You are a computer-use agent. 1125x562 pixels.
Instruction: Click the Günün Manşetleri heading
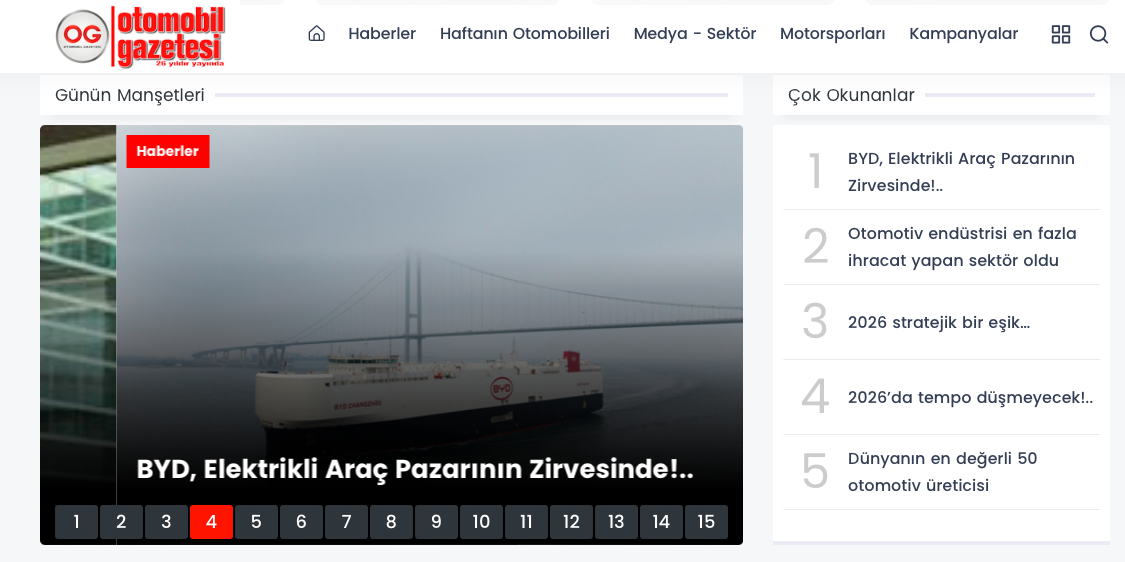click(x=130, y=95)
